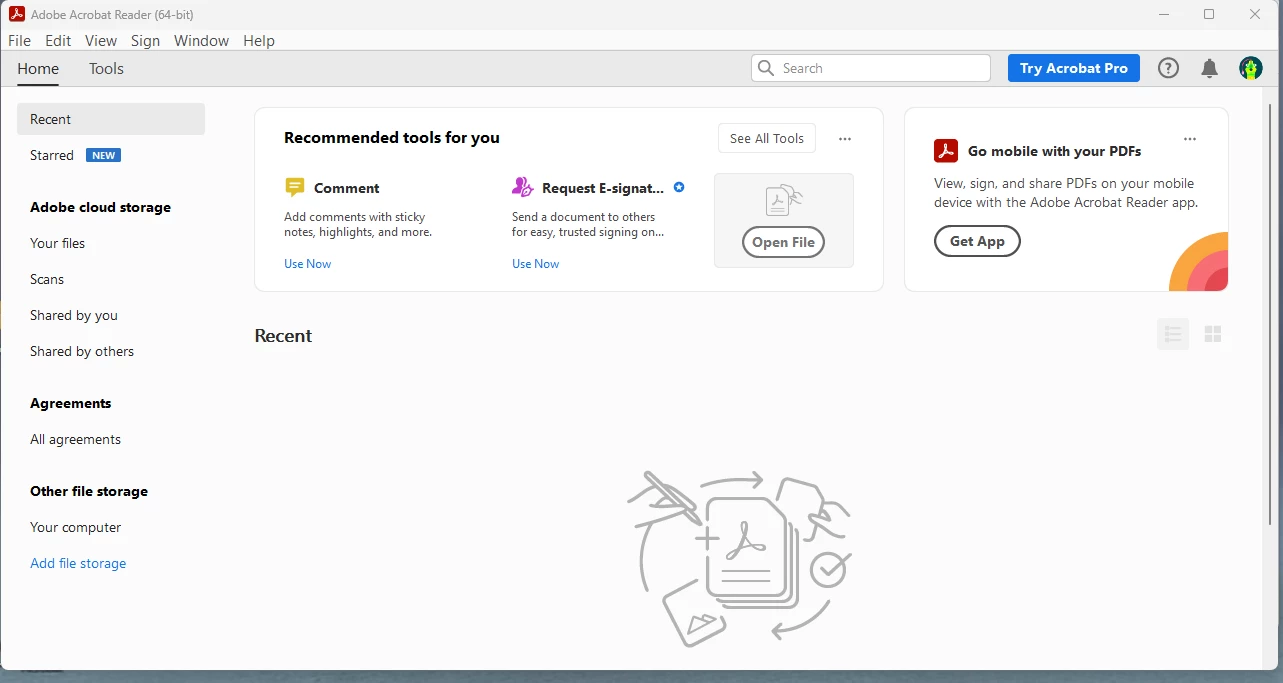This screenshot has width=1283, height=683.
Task: Click the See All Tools button
Action: (x=767, y=138)
